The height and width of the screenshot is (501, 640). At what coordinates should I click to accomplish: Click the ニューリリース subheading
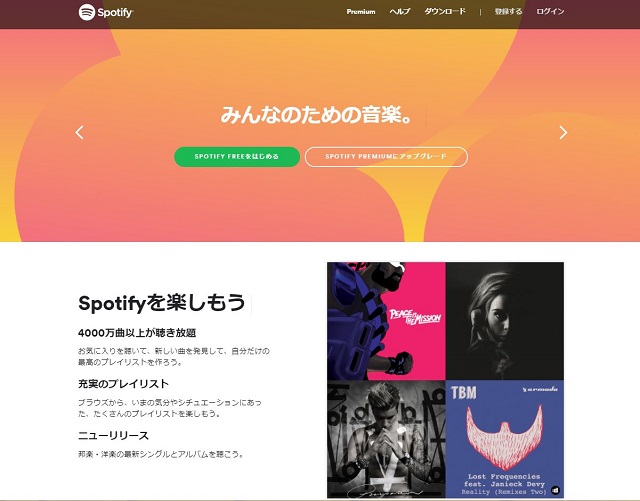pyautogui.click(x=113, y=436)
